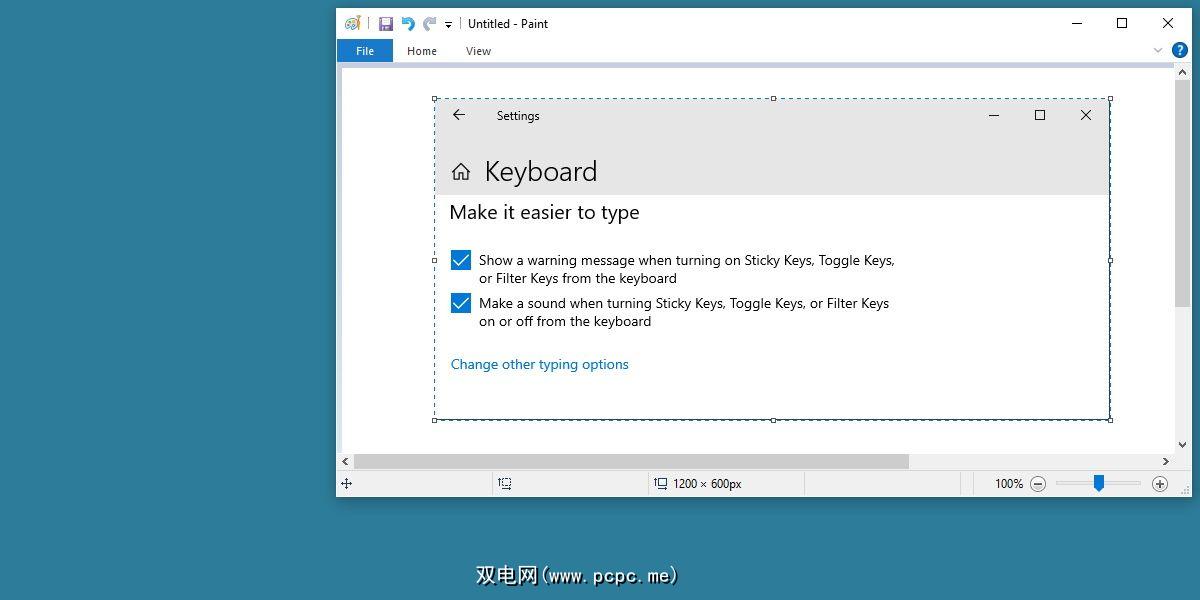Minimize the Paint window
Screen dimensions: 1200x600
(1077, 23)
